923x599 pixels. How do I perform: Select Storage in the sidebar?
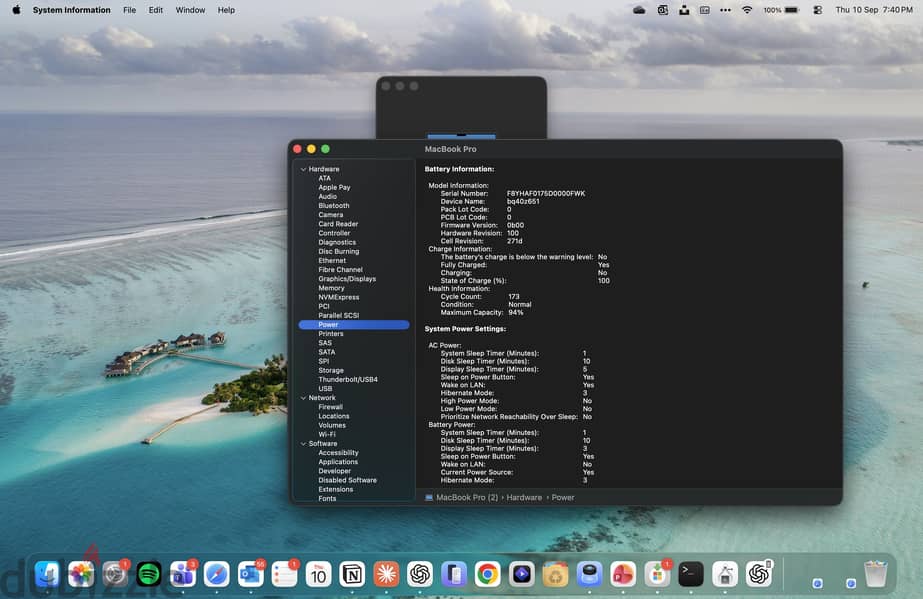(331, 370)
